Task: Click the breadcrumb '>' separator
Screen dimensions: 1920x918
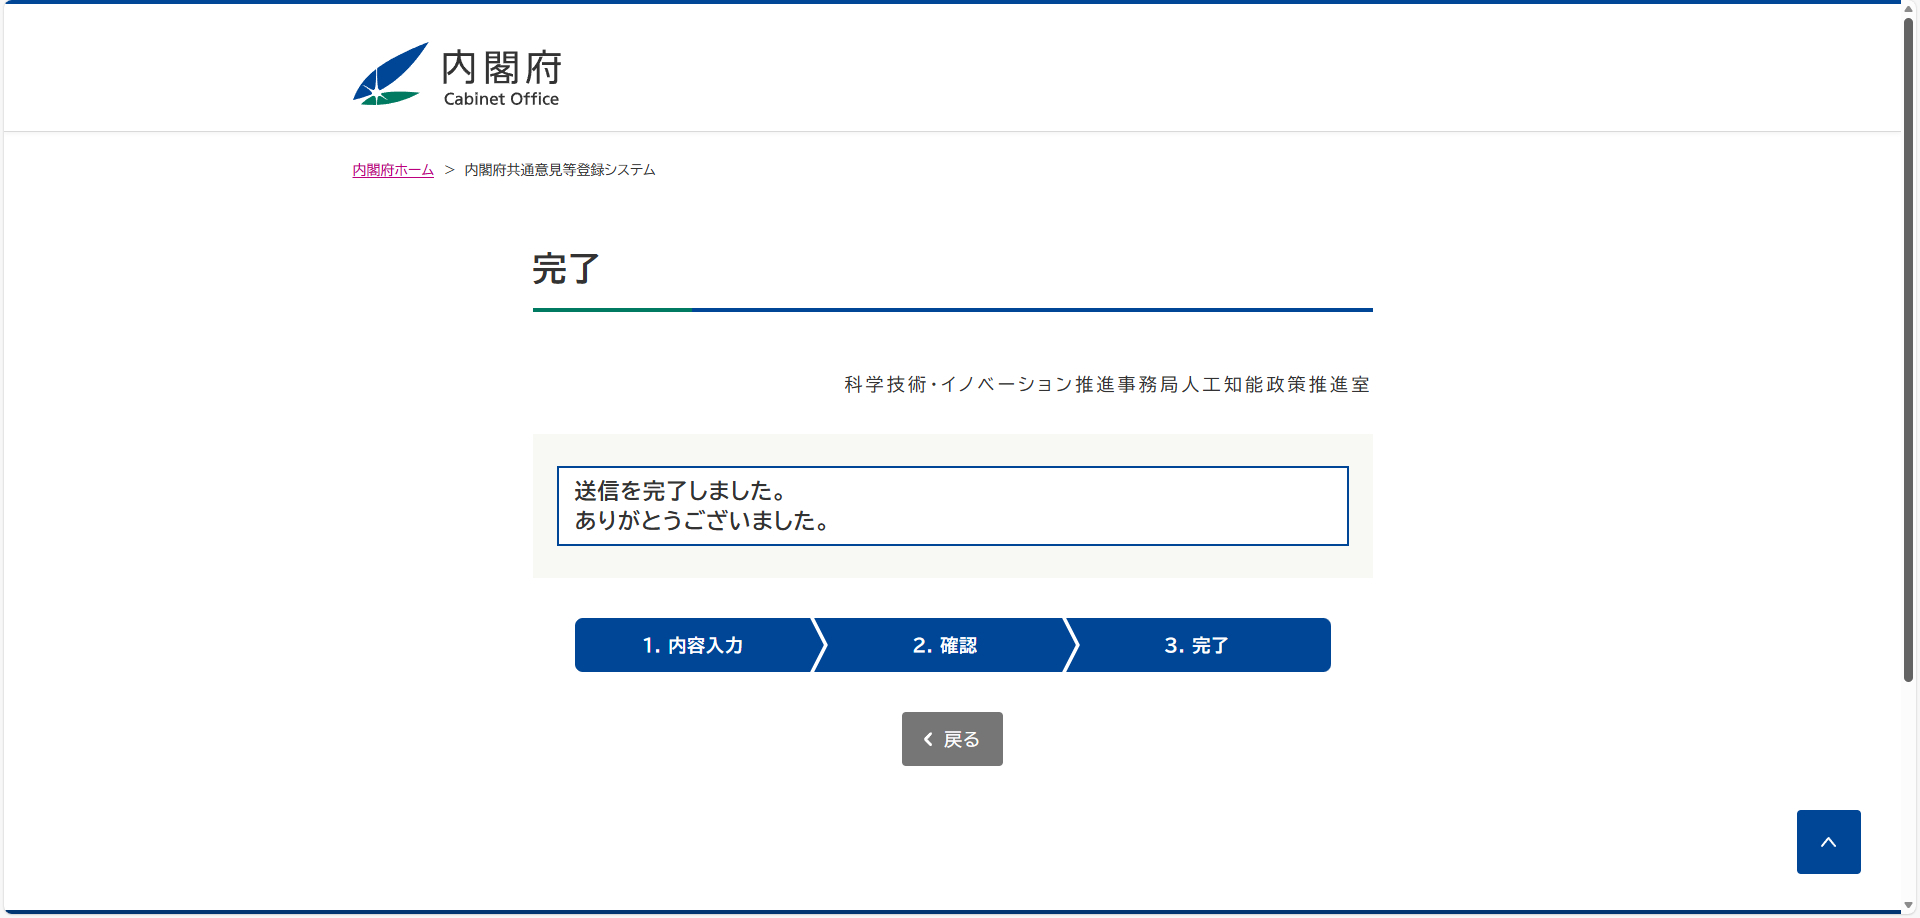Action: click(449, 170)
